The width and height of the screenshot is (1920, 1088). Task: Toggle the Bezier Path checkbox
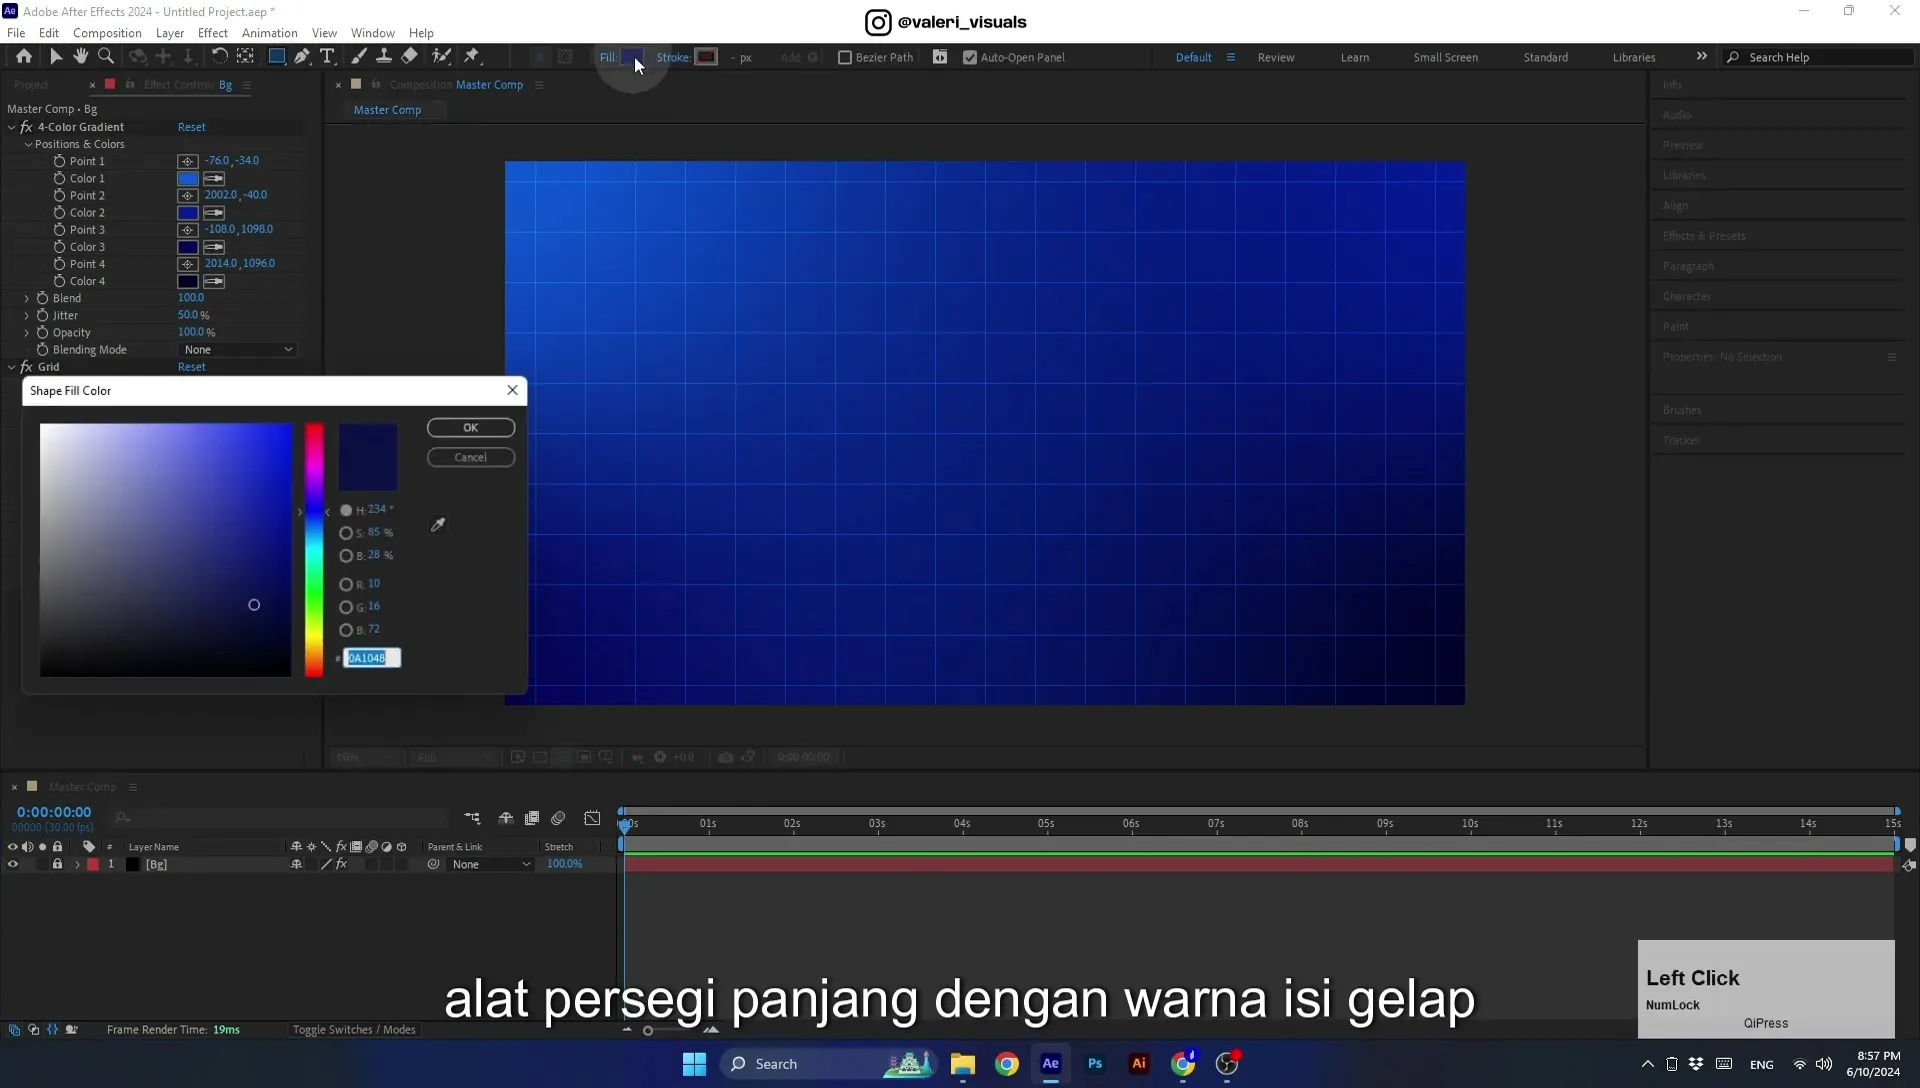pyautogui.click(x=845, y=58)
